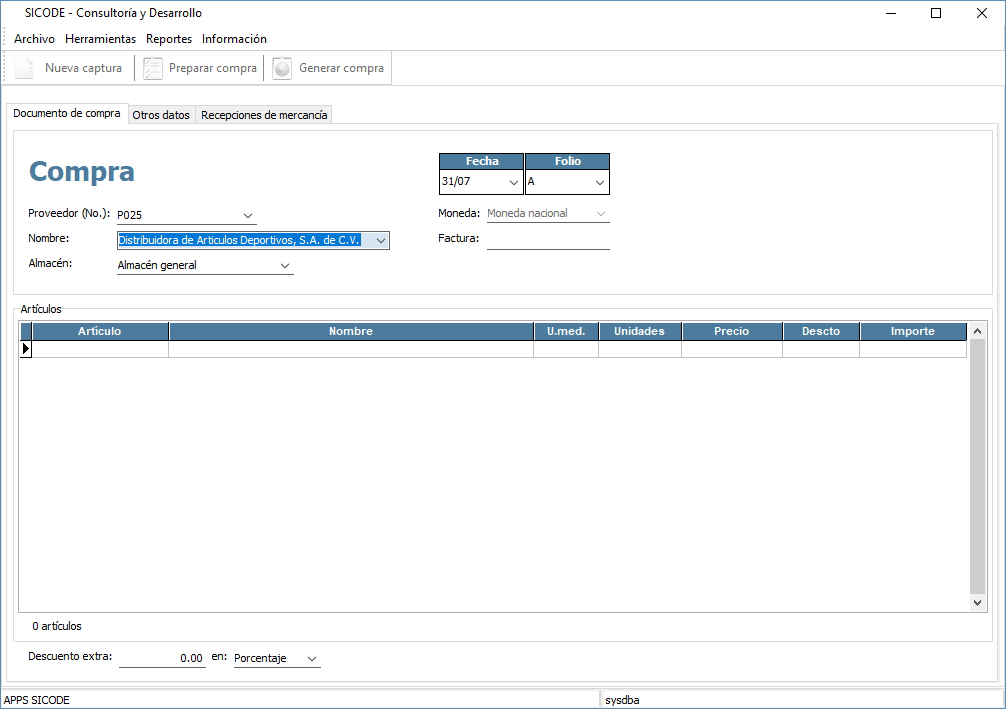The width and height of the screenshot is (1006, 709).
Task: Open the Información menu
Action: point(234,39)
